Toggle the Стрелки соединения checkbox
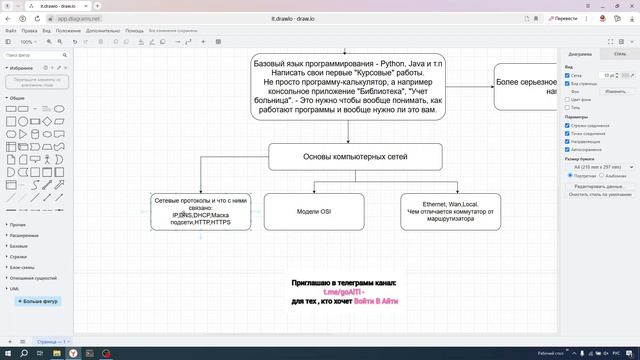Viewport: 640px width, 360px height. point(567,126)
